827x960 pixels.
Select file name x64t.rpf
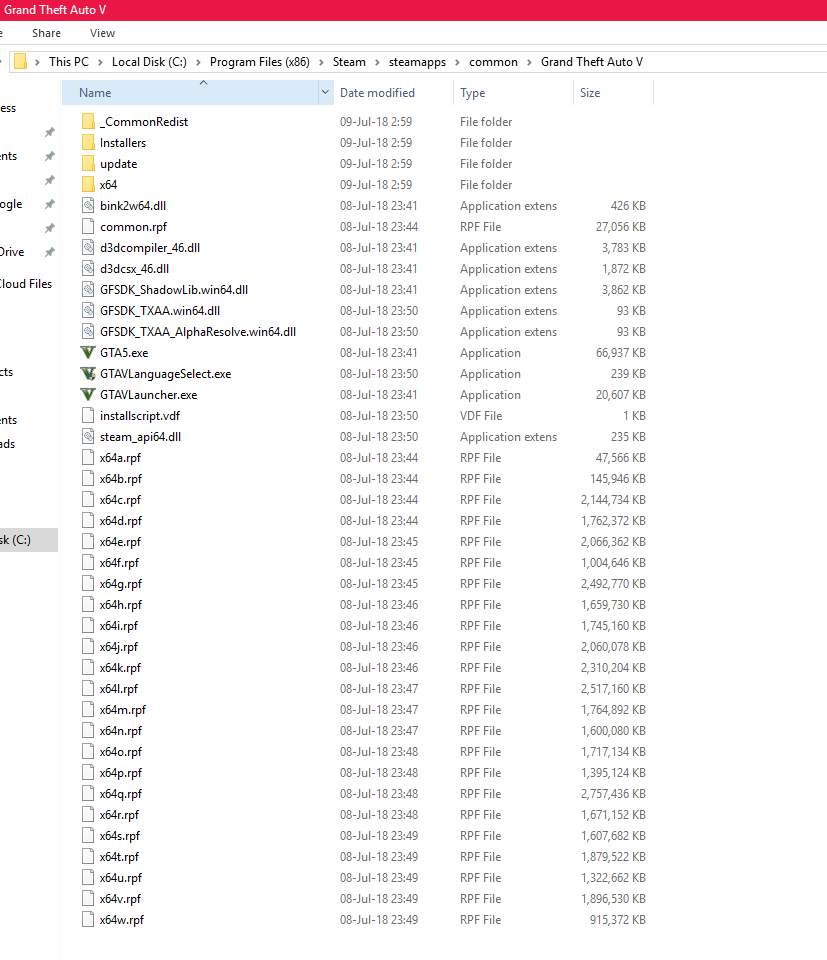point(119,857)
